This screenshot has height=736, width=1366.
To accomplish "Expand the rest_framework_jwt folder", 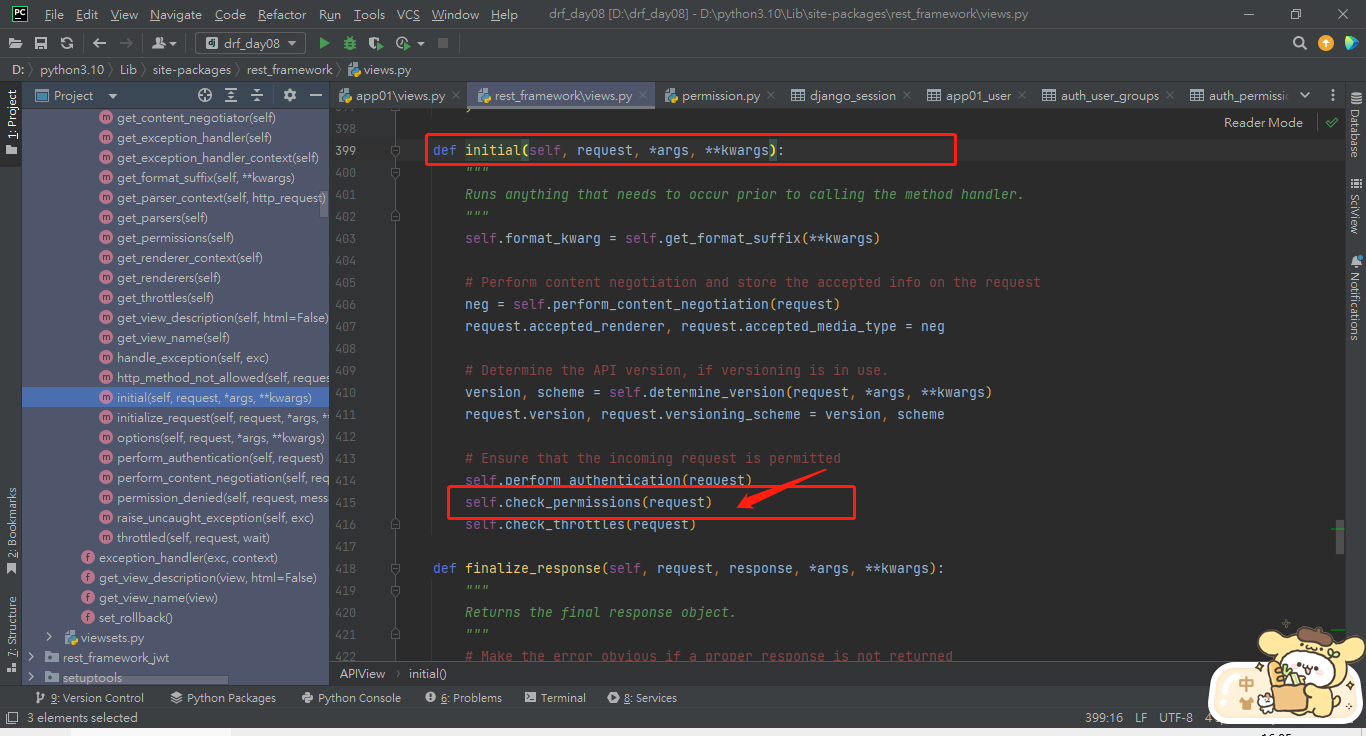I will (x=31, y=657).
